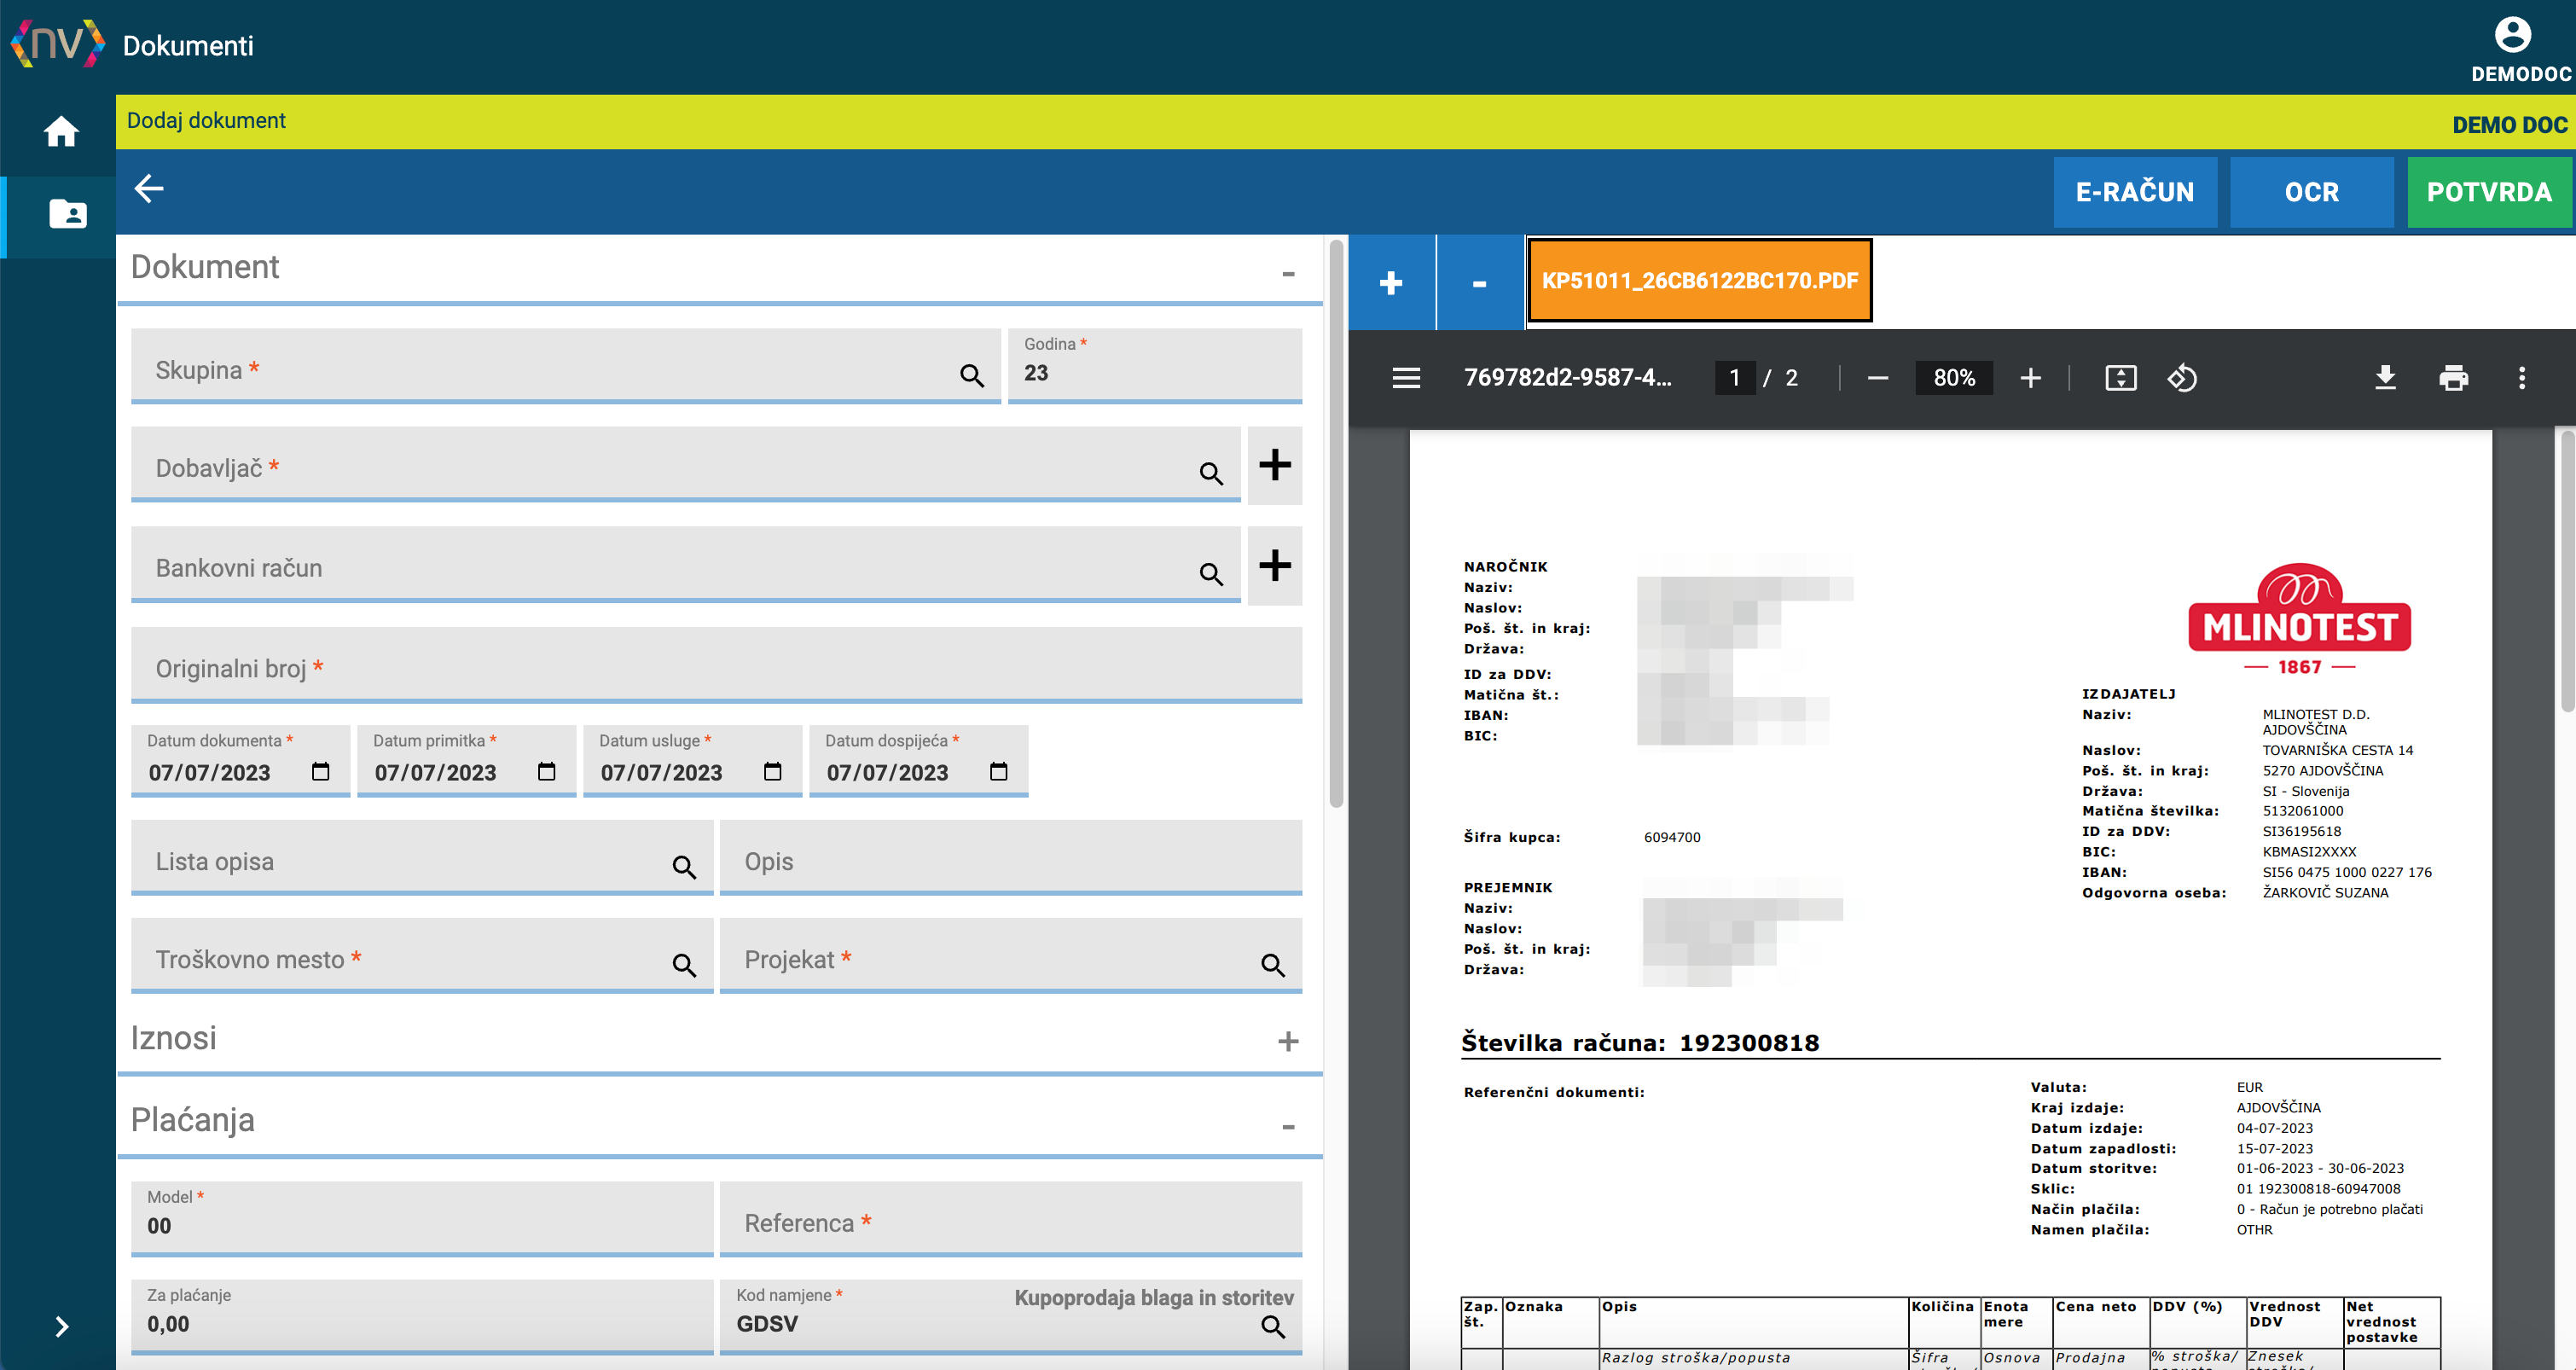Image resolution: width=2576 pixels, height=1370 pixels.
Task: Go to the Home icon in sidebar
Action: [x=61, y=131]
